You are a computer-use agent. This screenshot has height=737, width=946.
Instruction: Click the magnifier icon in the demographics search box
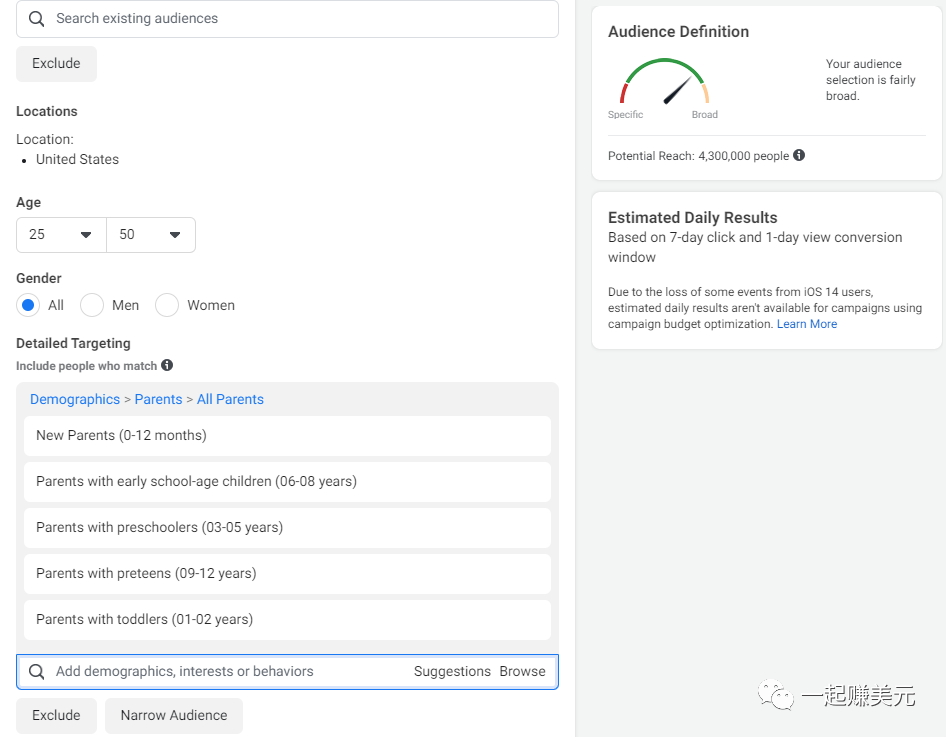[37, 672]
